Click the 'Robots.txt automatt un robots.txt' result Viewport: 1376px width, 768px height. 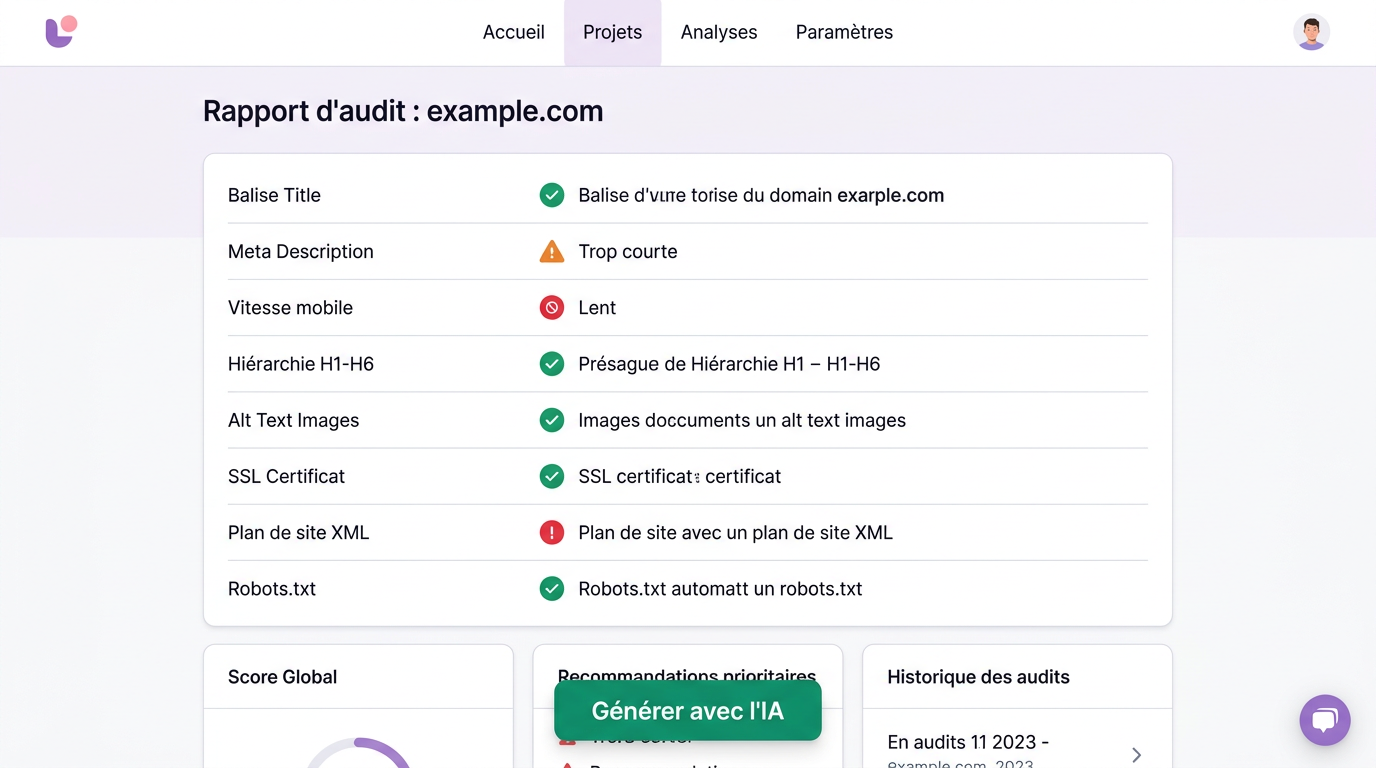(720, 589)
